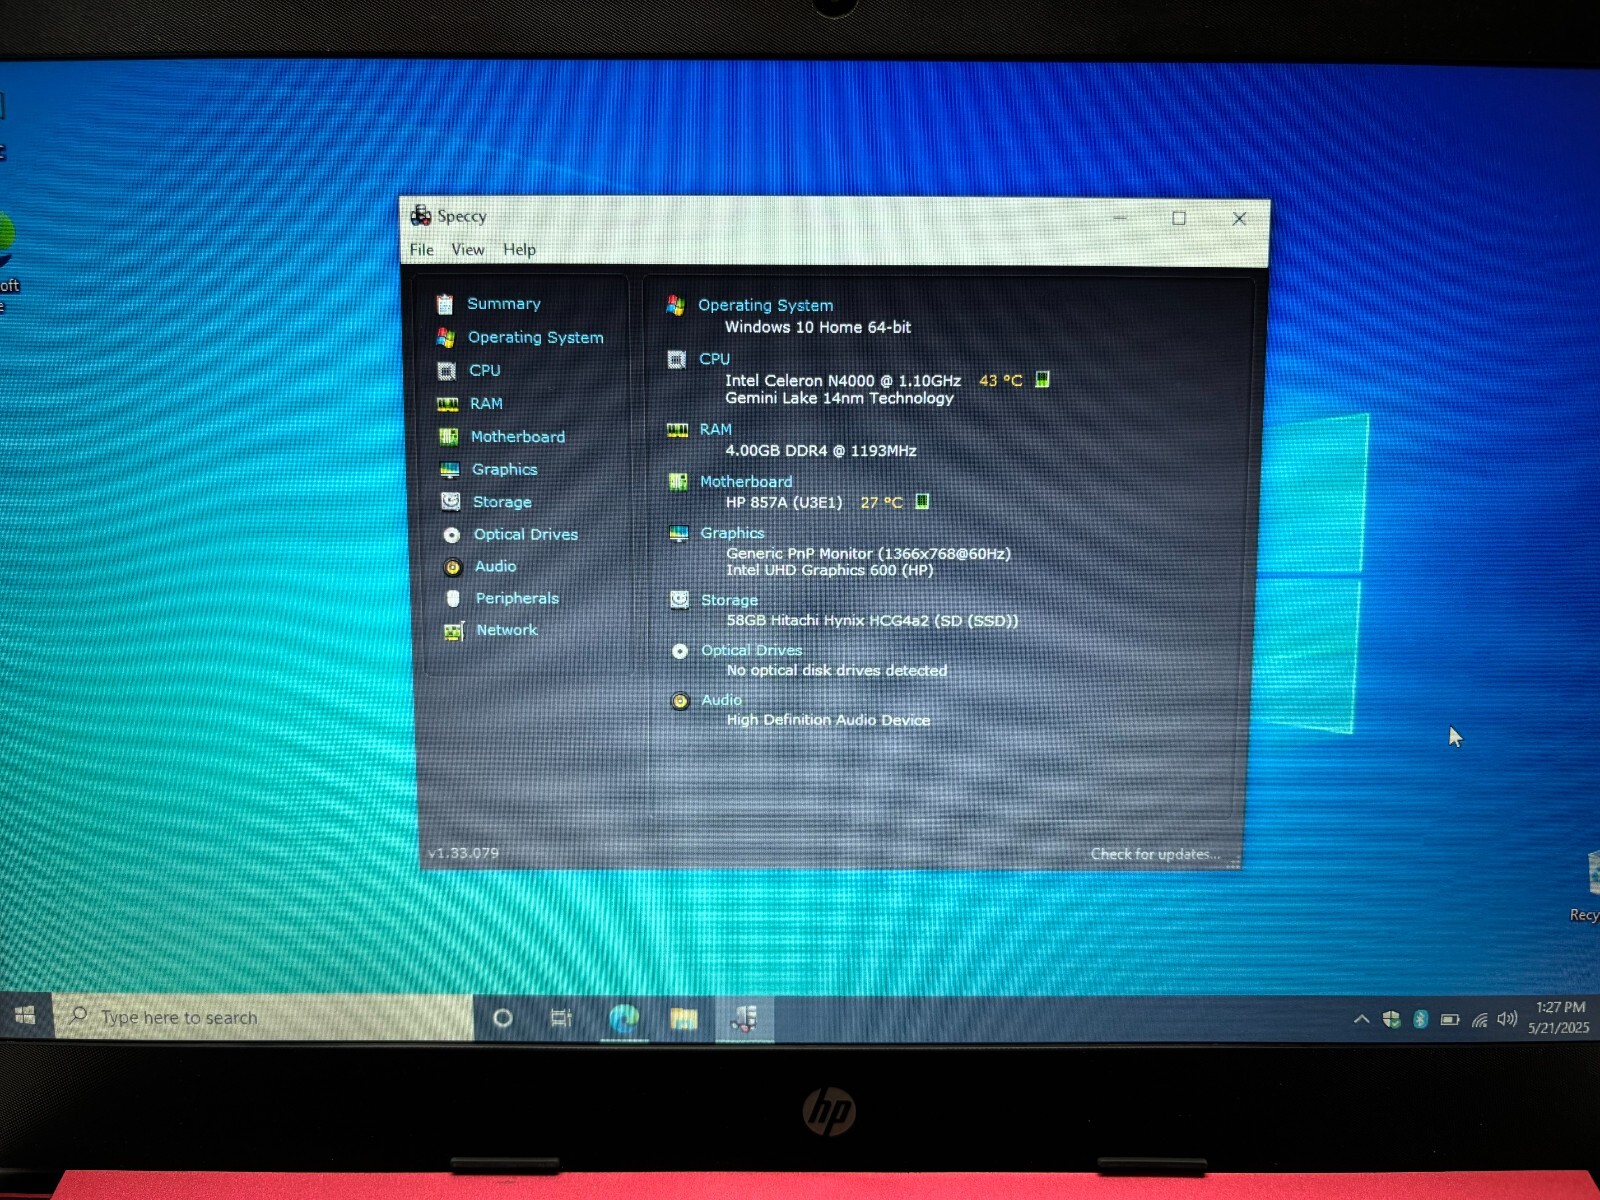Open Task View on the taskbar
Viewport: 1600px width, 1200px height.
click(x=561, y=1018)
